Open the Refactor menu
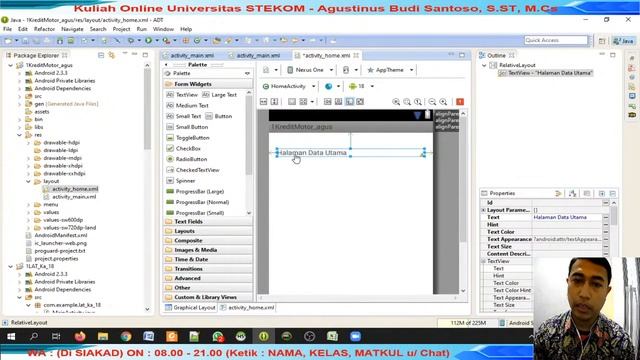Screen dimensions: 640x360 [44, 29]
